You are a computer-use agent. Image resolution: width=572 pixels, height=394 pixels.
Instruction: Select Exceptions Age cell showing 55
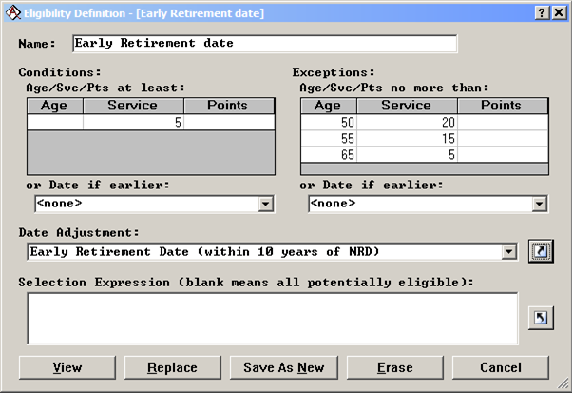coord(328,139)
